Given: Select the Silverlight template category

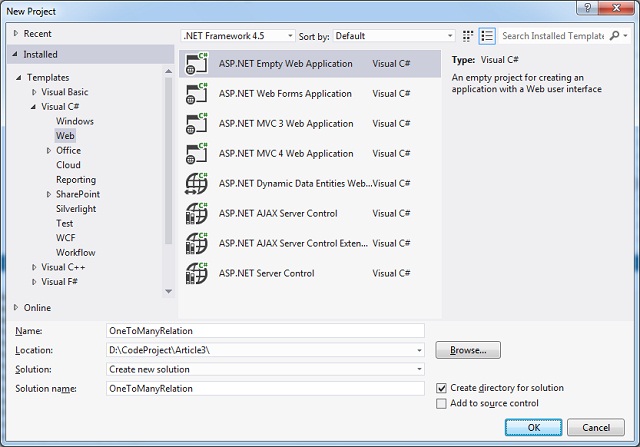Looking at the screenshot, I should pos(76,209).
